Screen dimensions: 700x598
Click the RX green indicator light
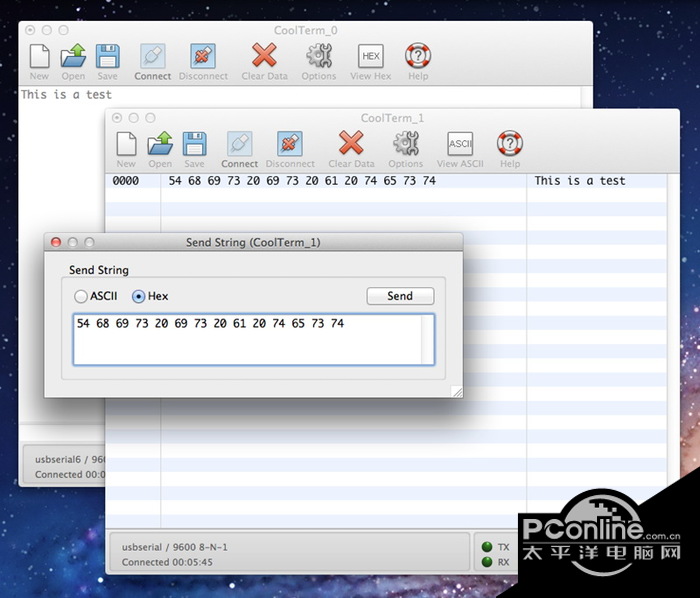[x=487, y=562]
